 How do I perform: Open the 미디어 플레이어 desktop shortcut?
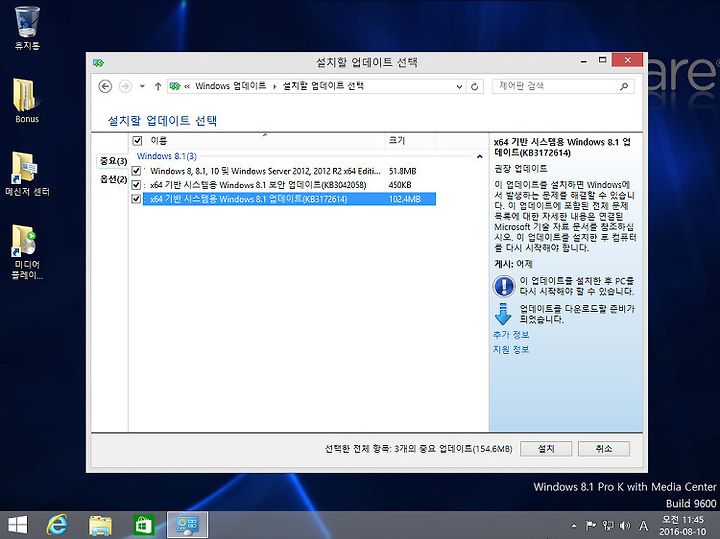pyautogui.click(x=27, y=252)
